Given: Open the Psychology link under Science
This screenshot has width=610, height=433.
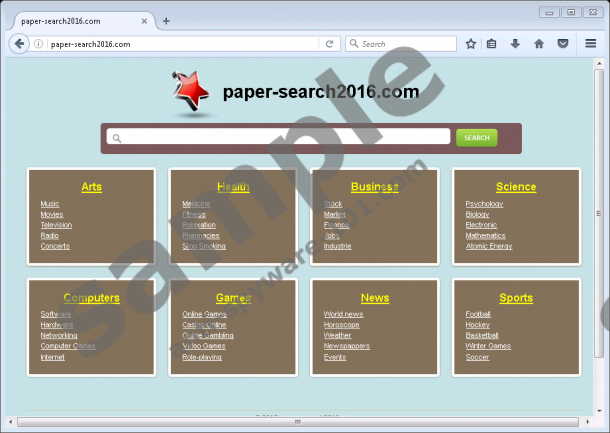Looking at the screenshot, I should tap(484, 204).
